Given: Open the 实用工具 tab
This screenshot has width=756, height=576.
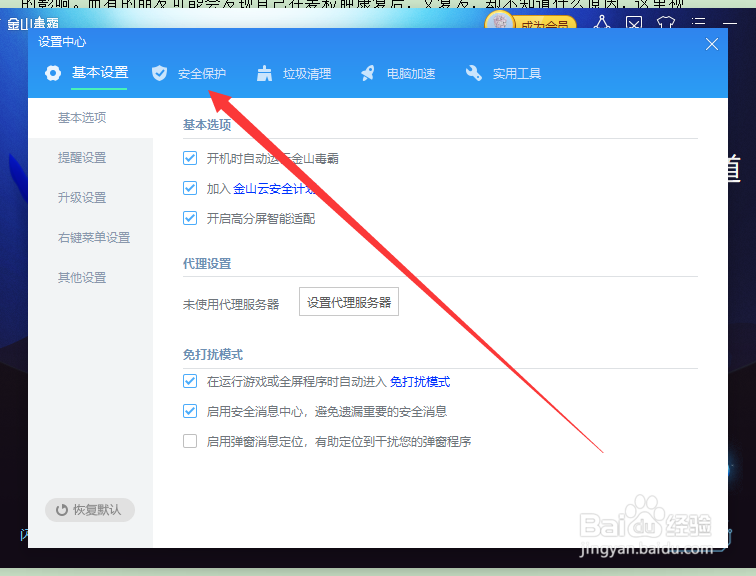Looking at the screenshot, I should tap(516, 74).
